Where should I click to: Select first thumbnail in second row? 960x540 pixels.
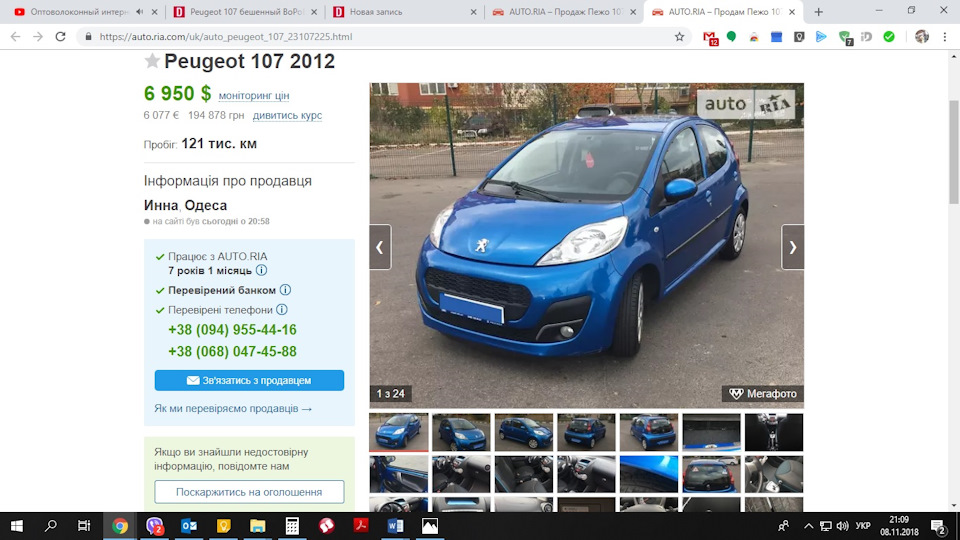[399, 474]
